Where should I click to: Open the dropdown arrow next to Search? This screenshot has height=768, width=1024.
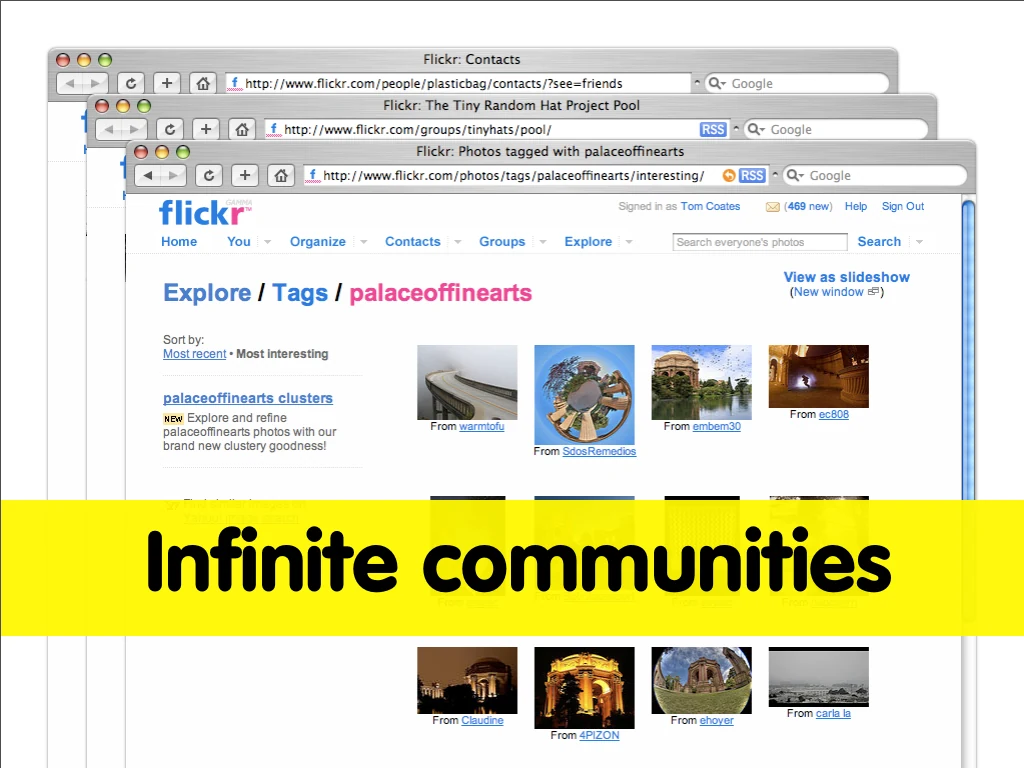coord(920,242)
